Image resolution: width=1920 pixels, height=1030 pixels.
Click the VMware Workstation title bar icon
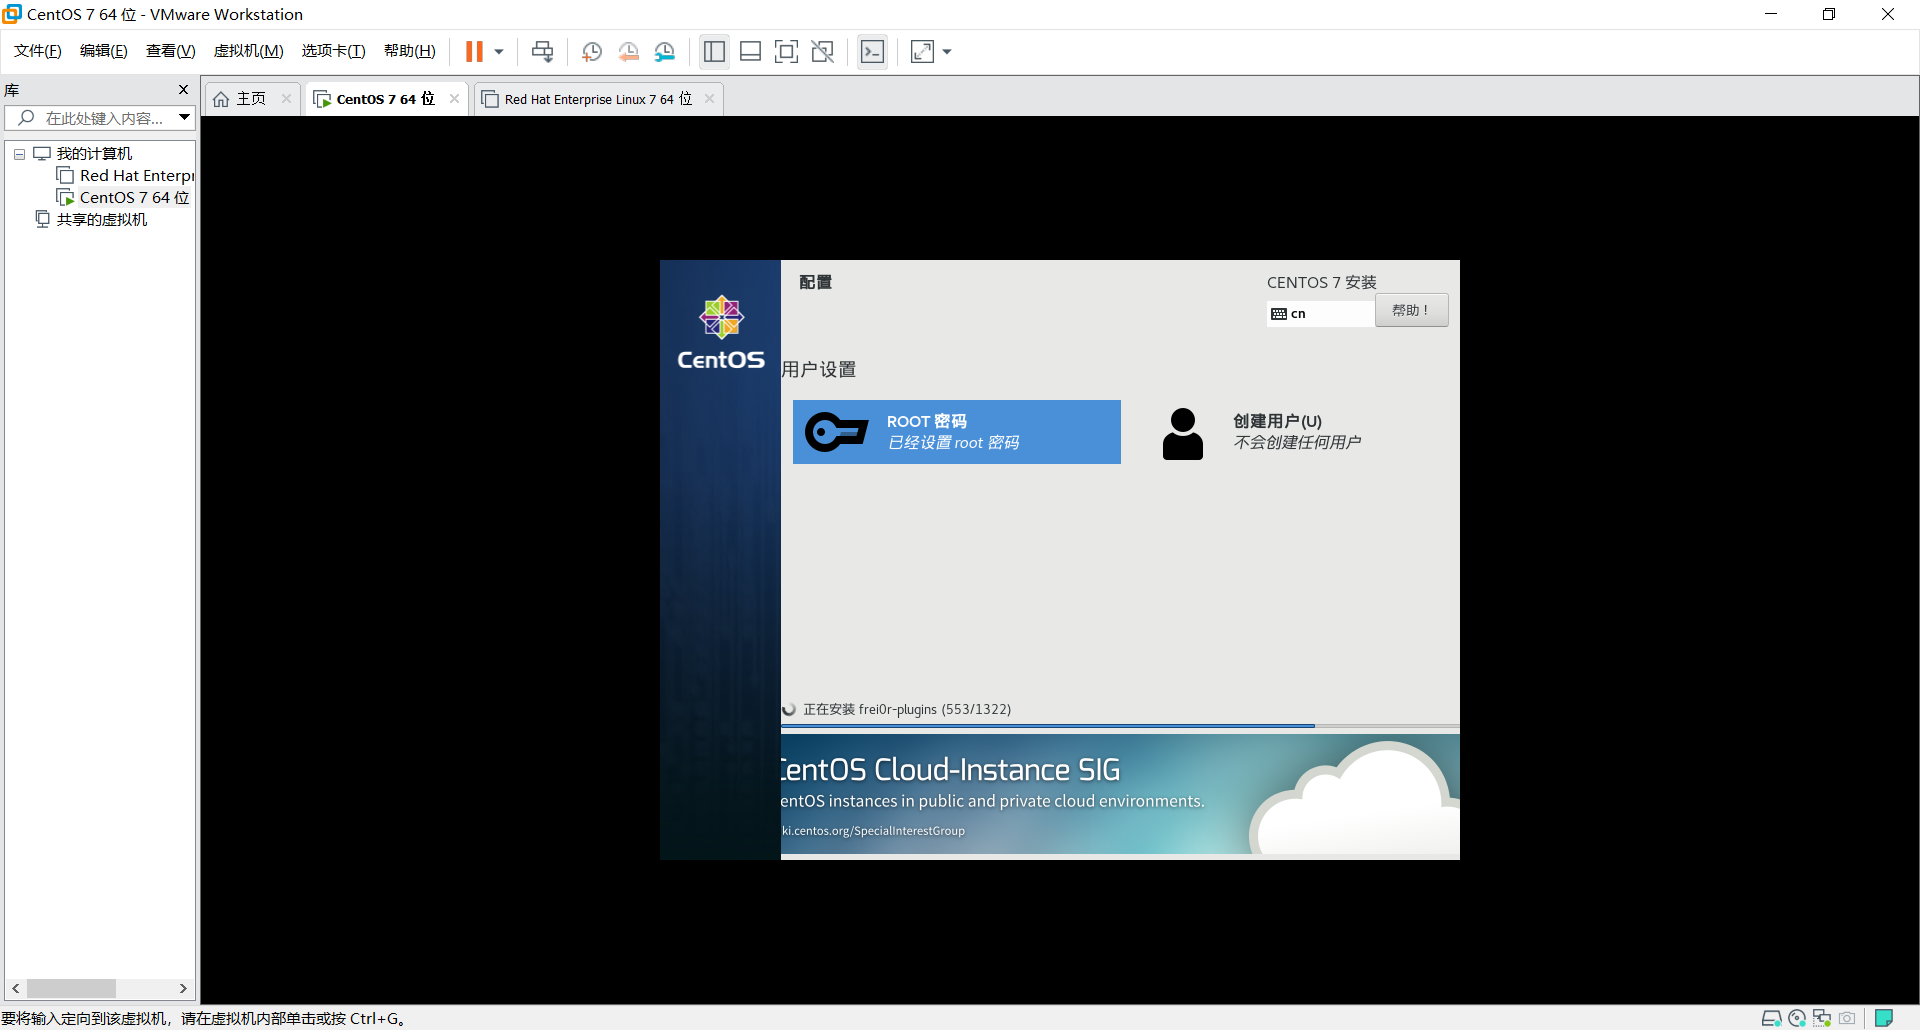pos(12,14)
